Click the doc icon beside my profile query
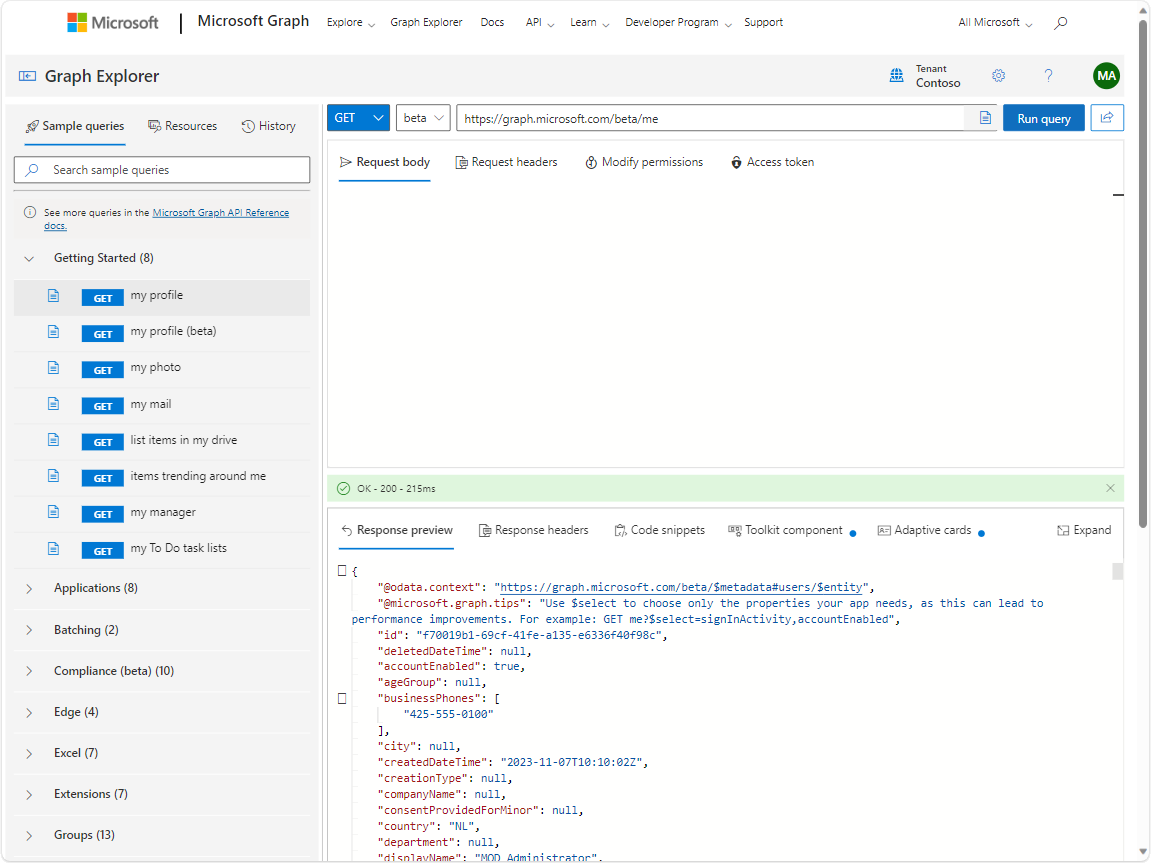The image size is (1151, 863). pos(54,296)
